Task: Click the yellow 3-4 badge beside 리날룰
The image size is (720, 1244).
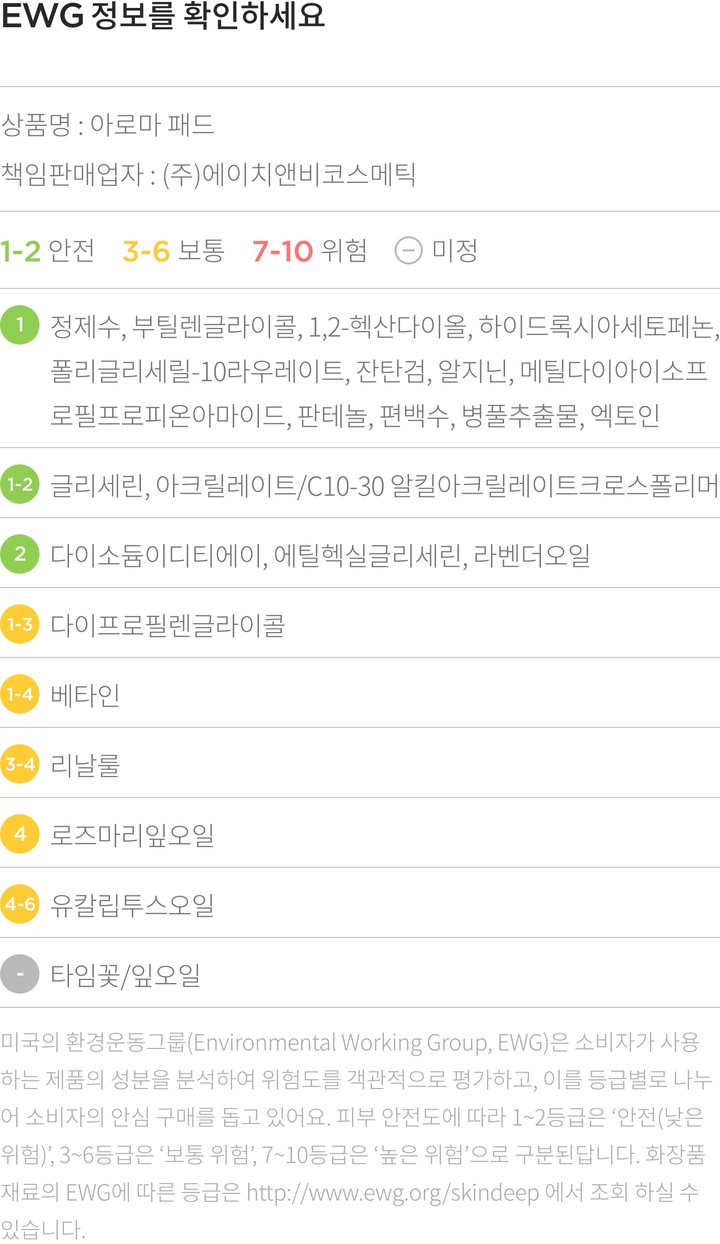Action: [20, 765]
